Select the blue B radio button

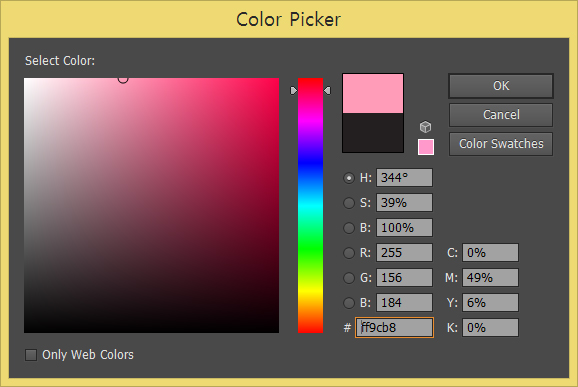tap(349, 303)
